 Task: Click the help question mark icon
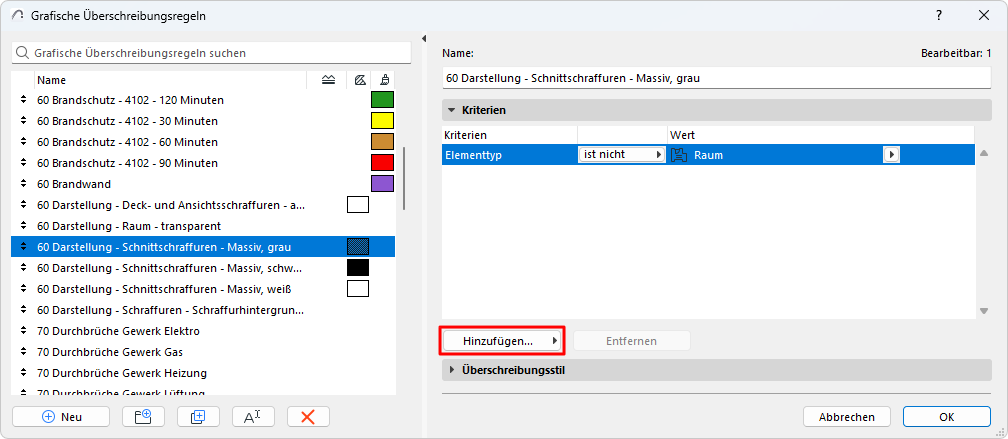point(939,15)
